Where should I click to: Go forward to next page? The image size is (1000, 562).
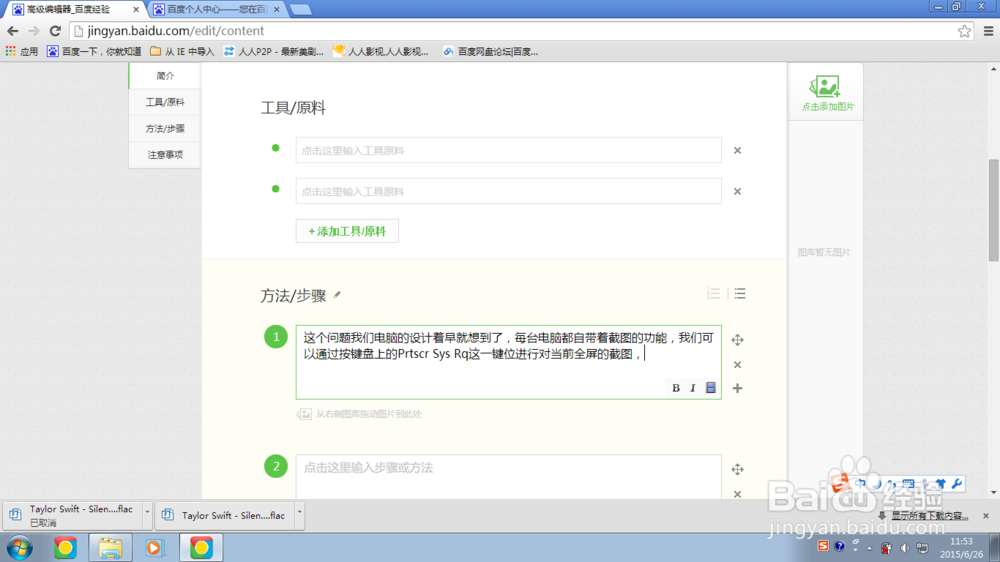(x=34, y=31)
